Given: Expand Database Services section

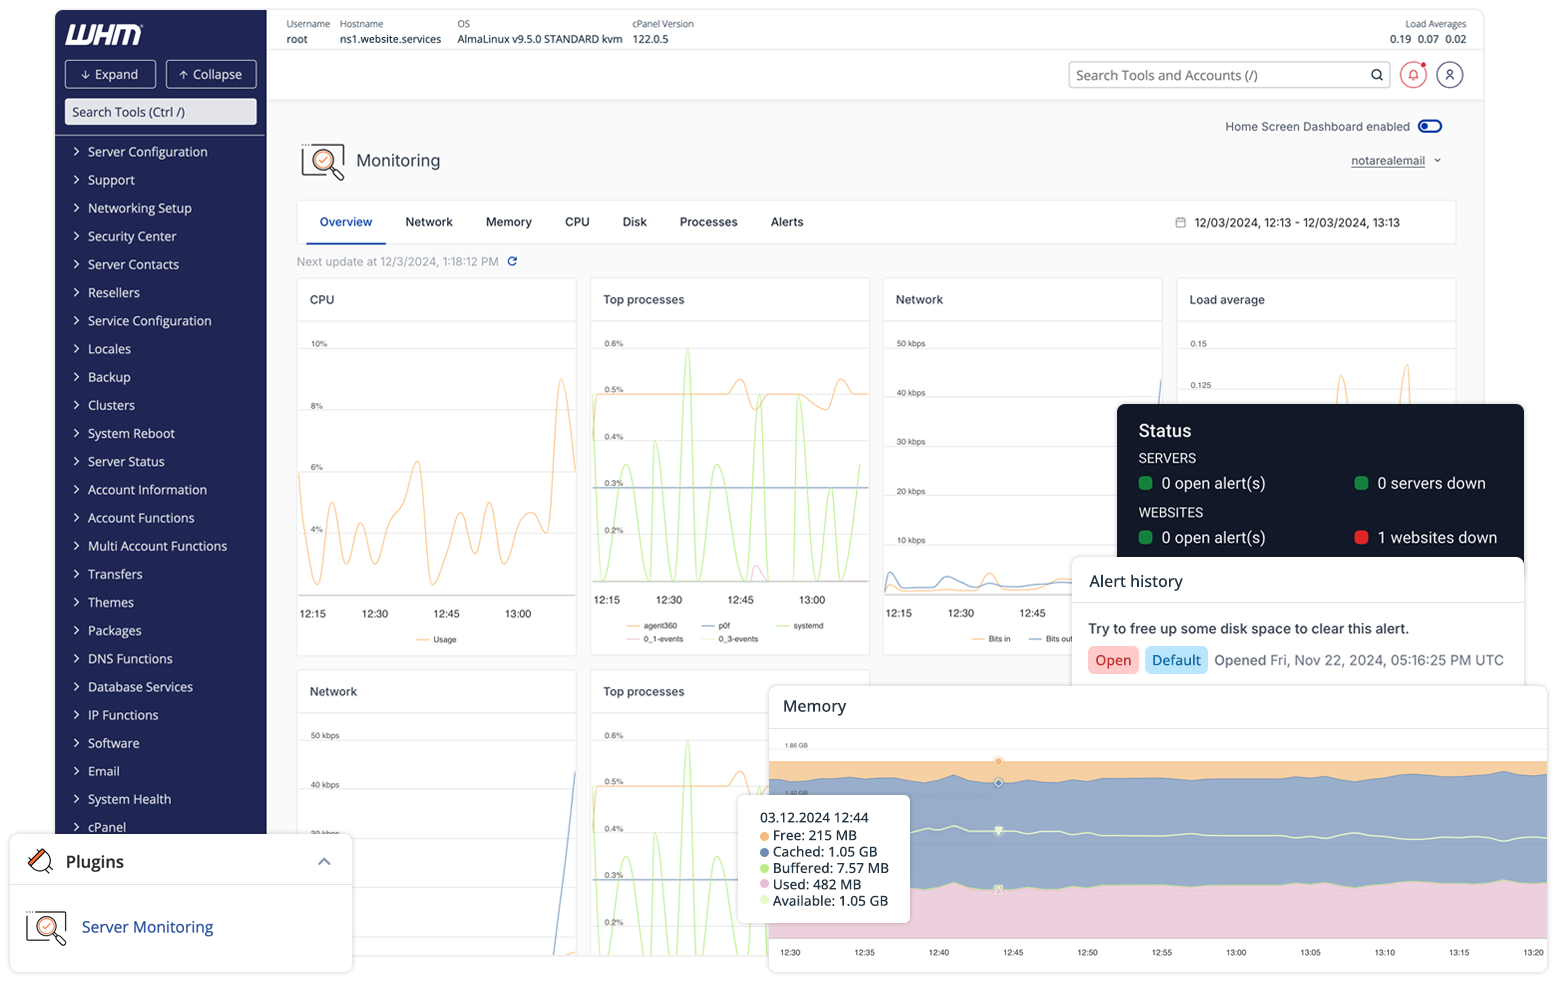Looking at the screenshot, I should click(x=139, y=687).
